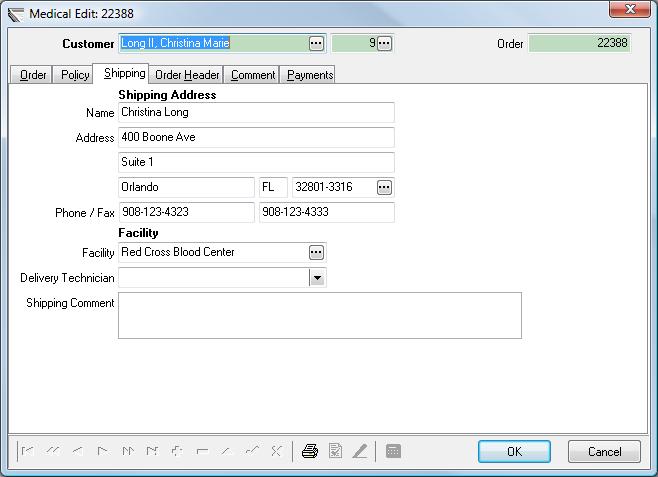
Task: Open zip code lookup ellipsis button
Action: (x=384, y=188)
